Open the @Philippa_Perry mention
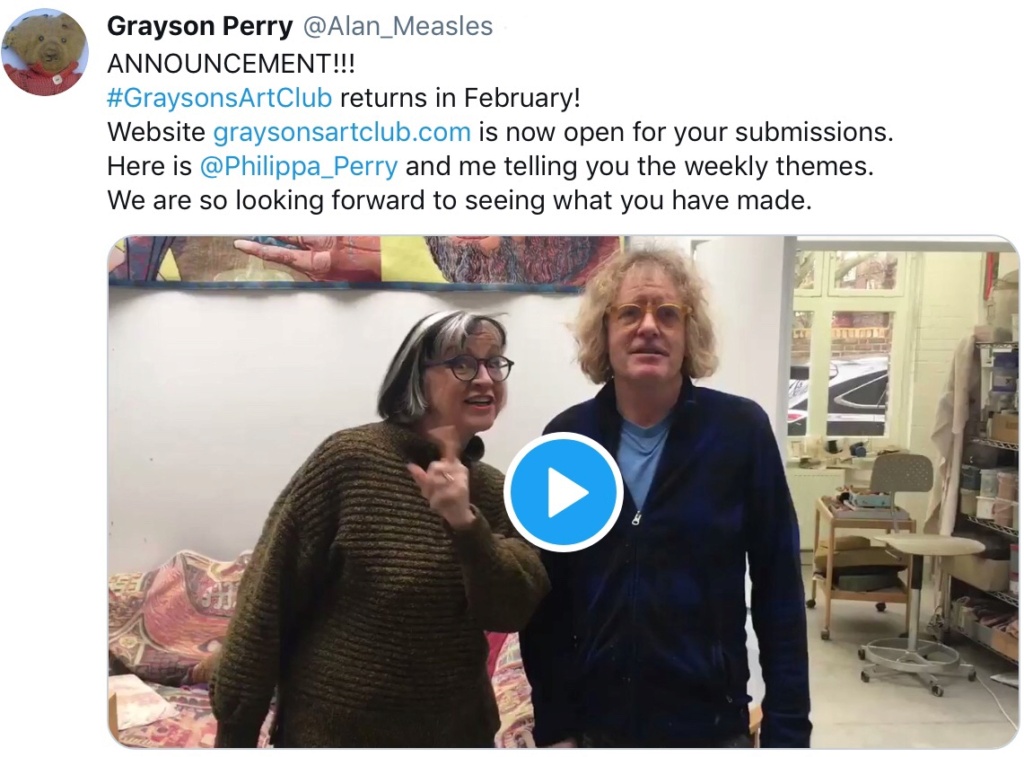This screenshot has width=1024, height=757. (298, 166)
